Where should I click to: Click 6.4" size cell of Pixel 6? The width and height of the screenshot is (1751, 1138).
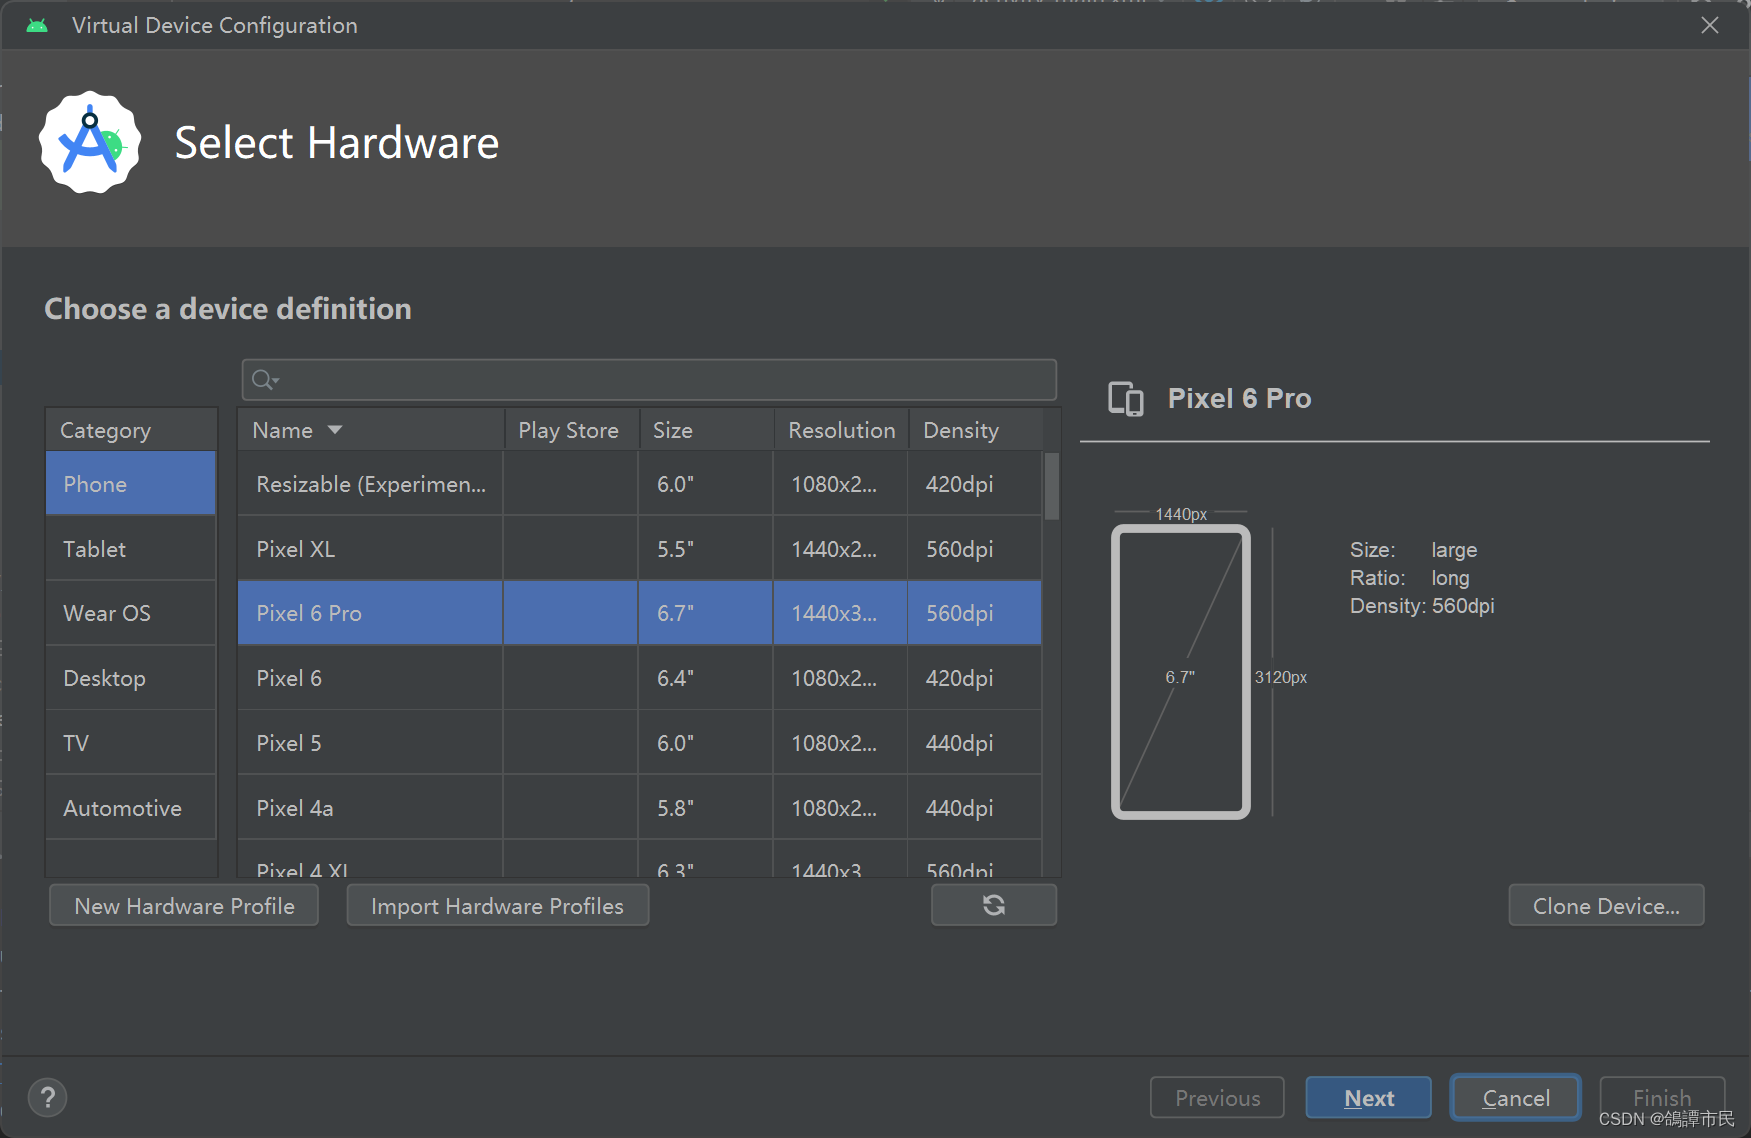tap(706, 678)
